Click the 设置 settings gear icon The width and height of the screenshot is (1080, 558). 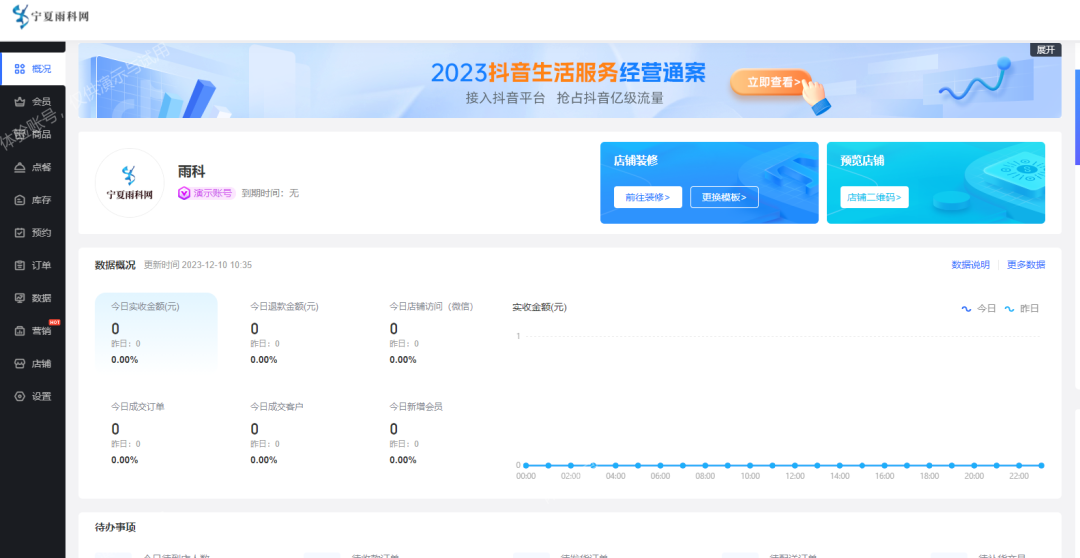pyautogui.click(x=20, y=397)
